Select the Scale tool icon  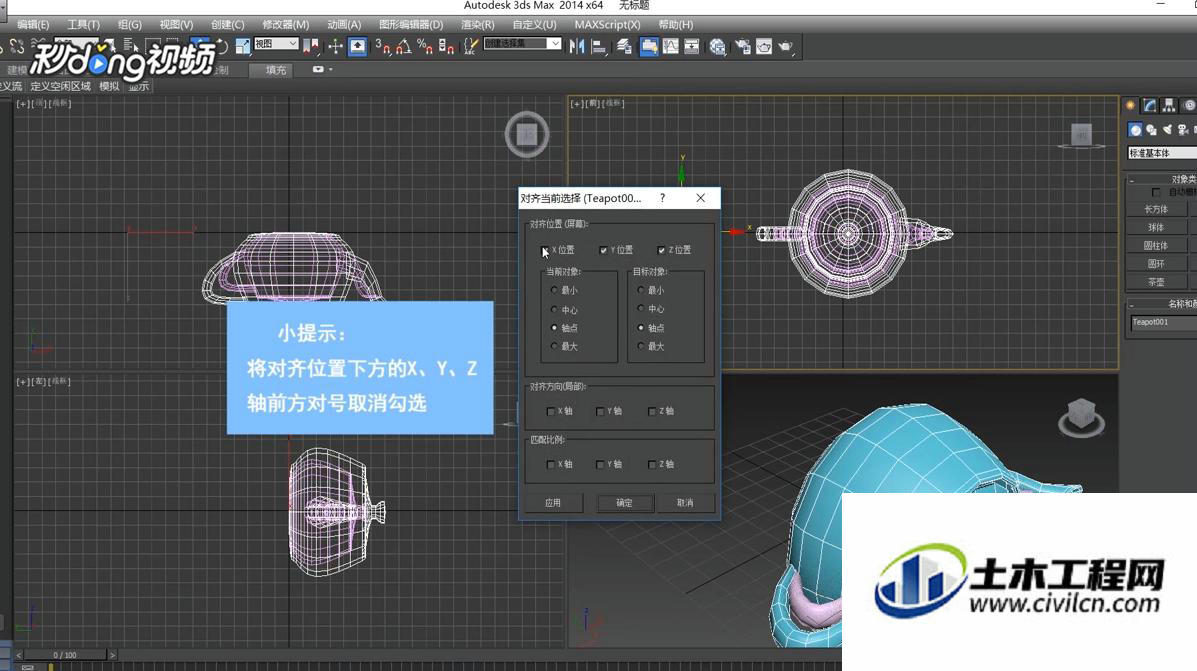[x=243, y=47]
